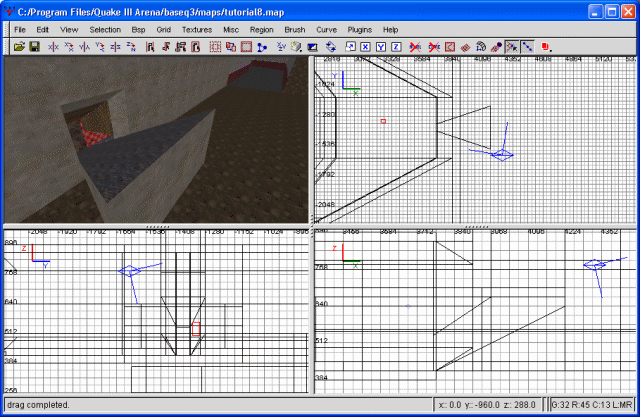Select the red brush in the YZ view
The image size is (640, 417).
196,329
